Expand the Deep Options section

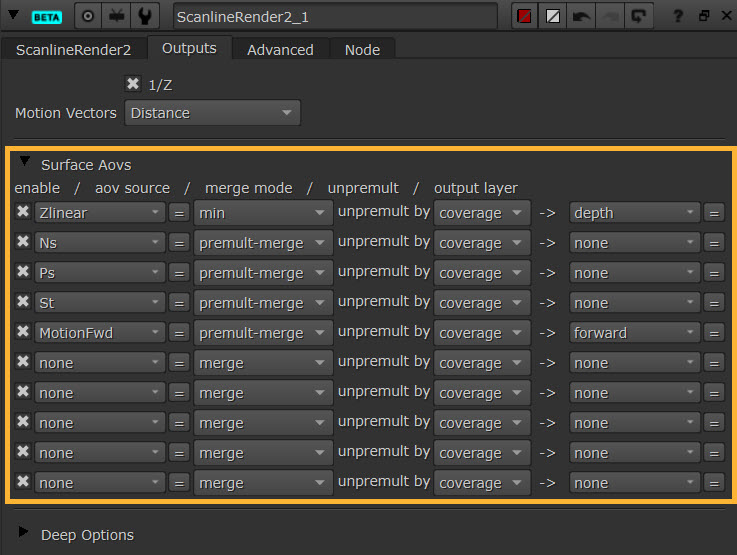point(24,534)
